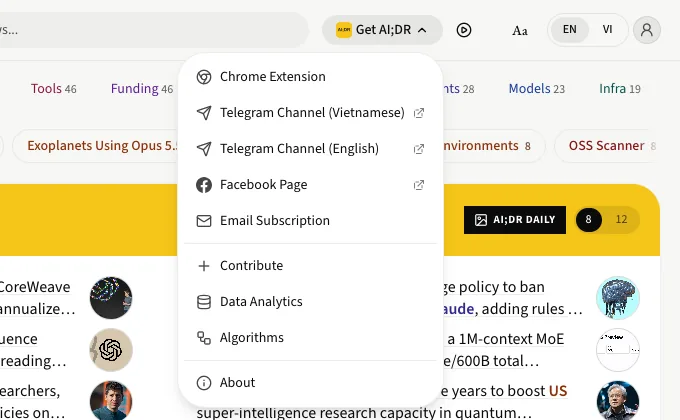Click the plus icon beside Contribute
The width and height of the screenshot is (680, 420).
pos(204,266)
